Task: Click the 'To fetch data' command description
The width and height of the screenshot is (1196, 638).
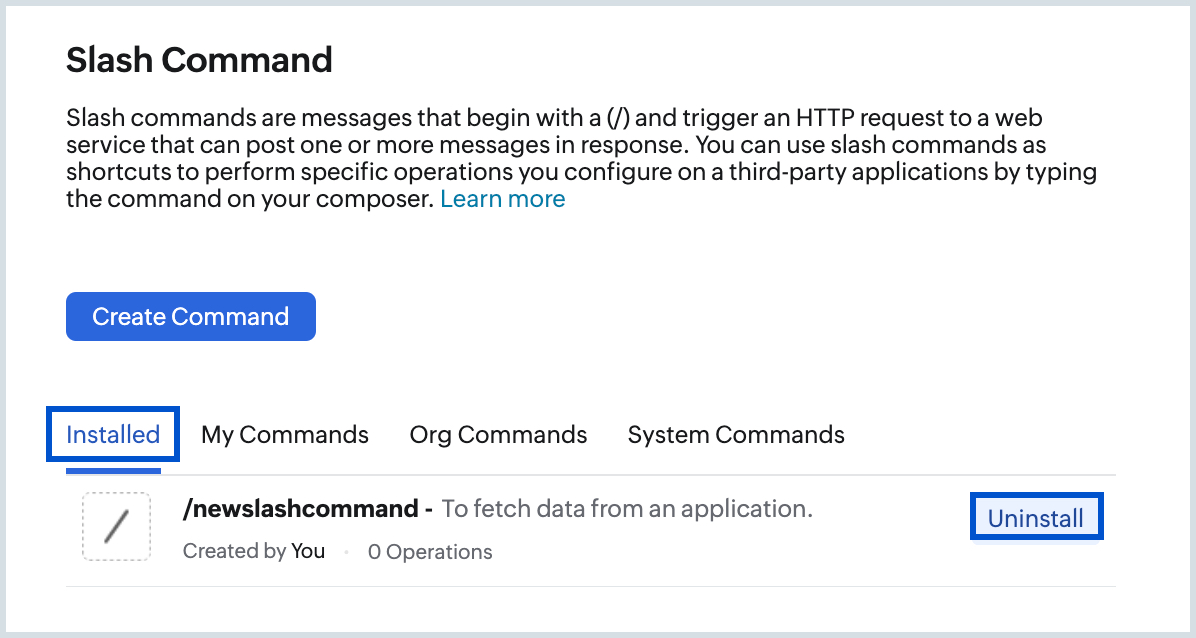Action: click(627, 509)
